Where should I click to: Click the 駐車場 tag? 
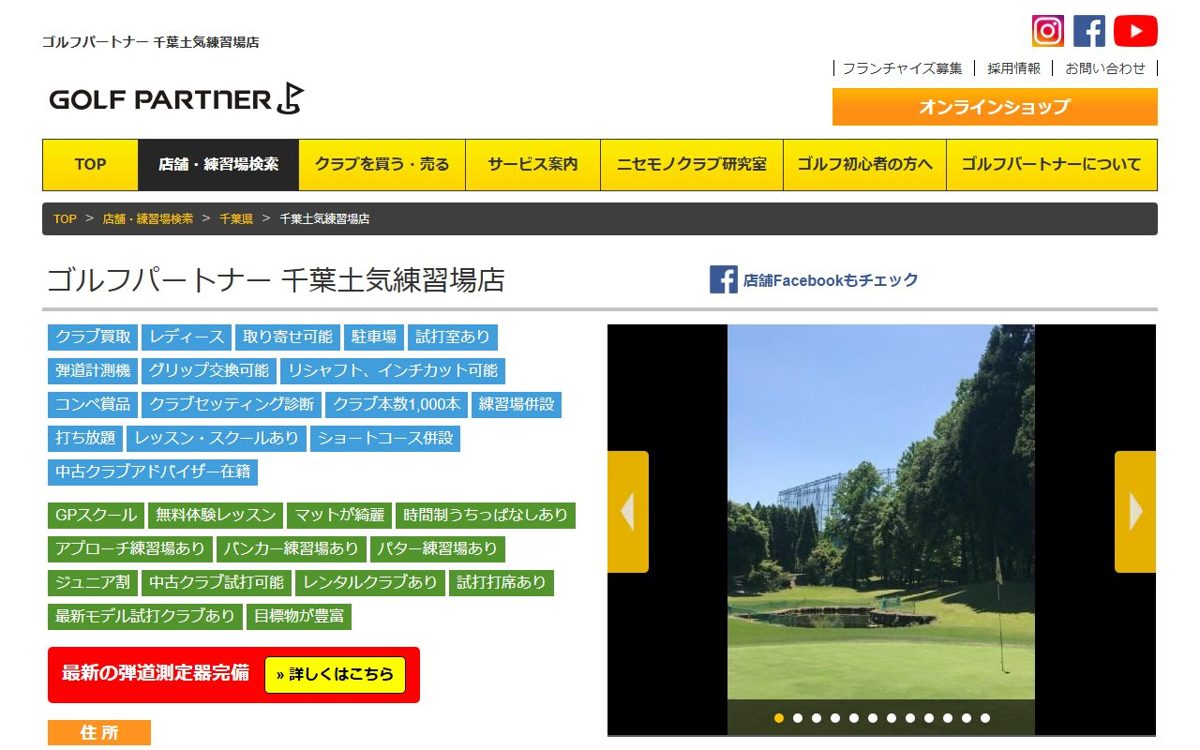pos(374,337)
